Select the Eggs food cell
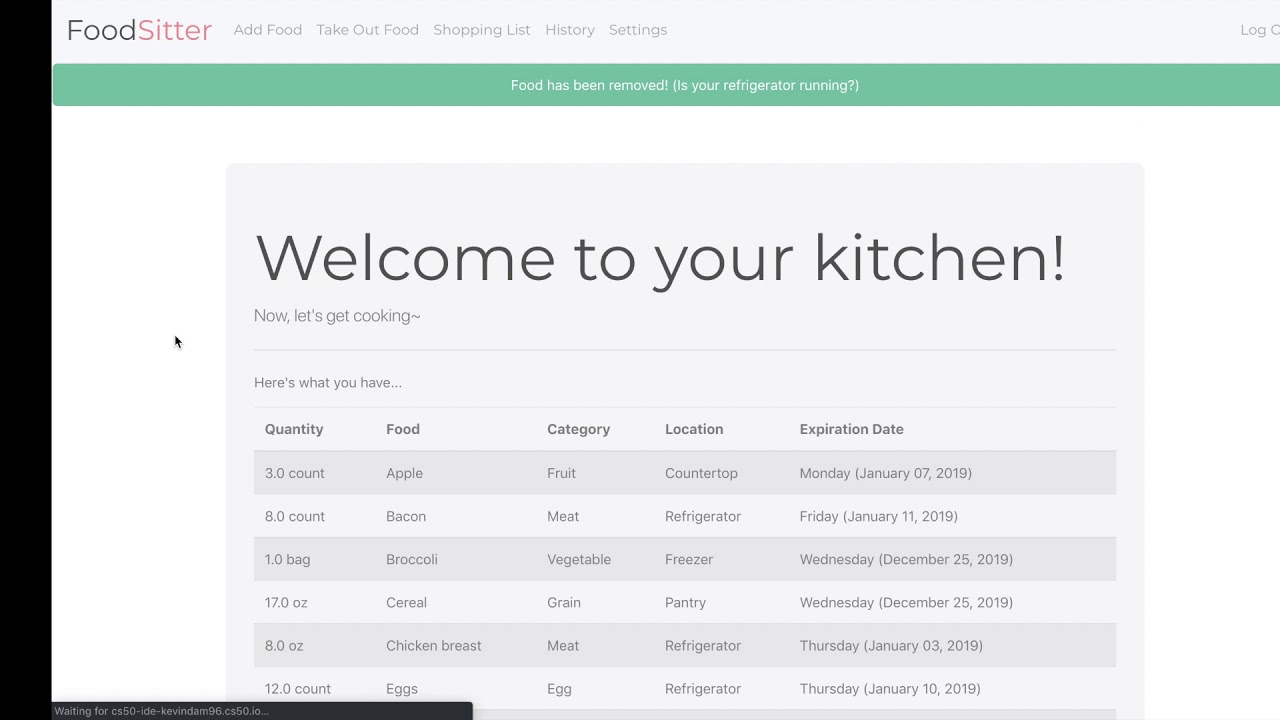 [x=402, y=688]
